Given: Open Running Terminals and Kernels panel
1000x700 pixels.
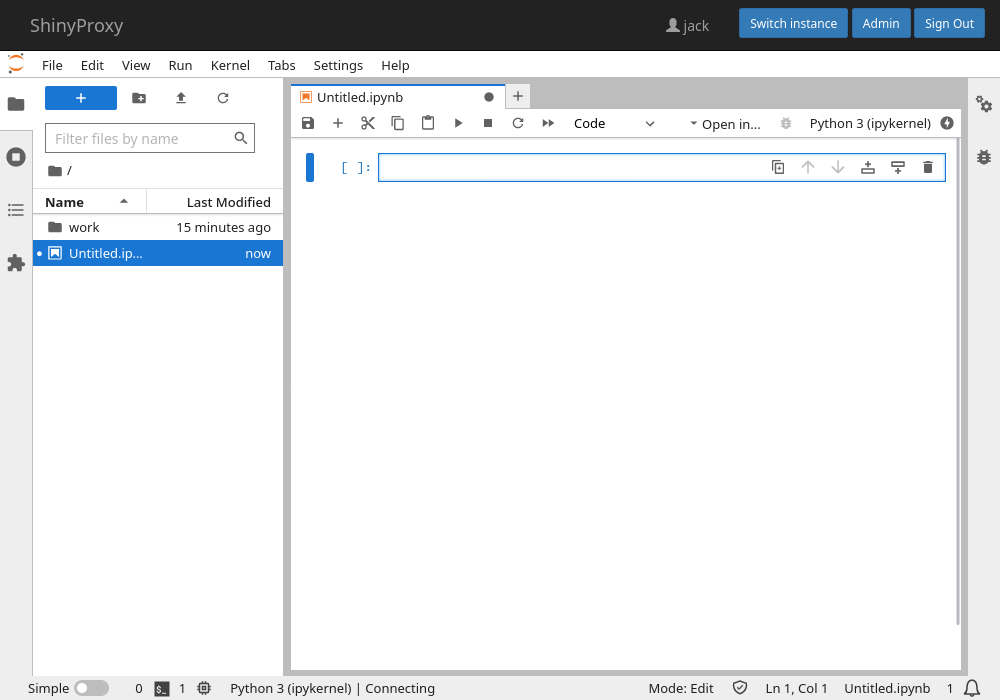Looking at the screenshot, I should 16,157.
